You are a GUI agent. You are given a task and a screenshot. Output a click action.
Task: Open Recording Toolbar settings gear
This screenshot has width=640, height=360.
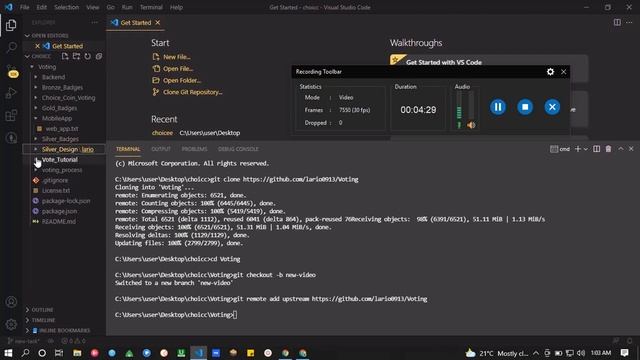click(x=550, y=72)
